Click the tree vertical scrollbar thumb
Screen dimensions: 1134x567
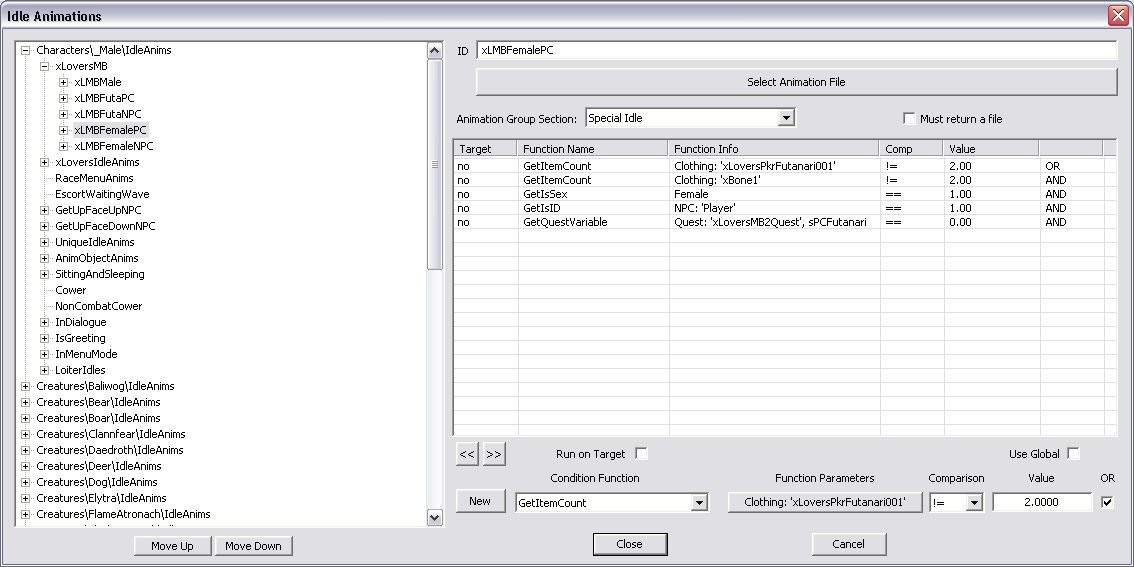[x=435, y=164]
